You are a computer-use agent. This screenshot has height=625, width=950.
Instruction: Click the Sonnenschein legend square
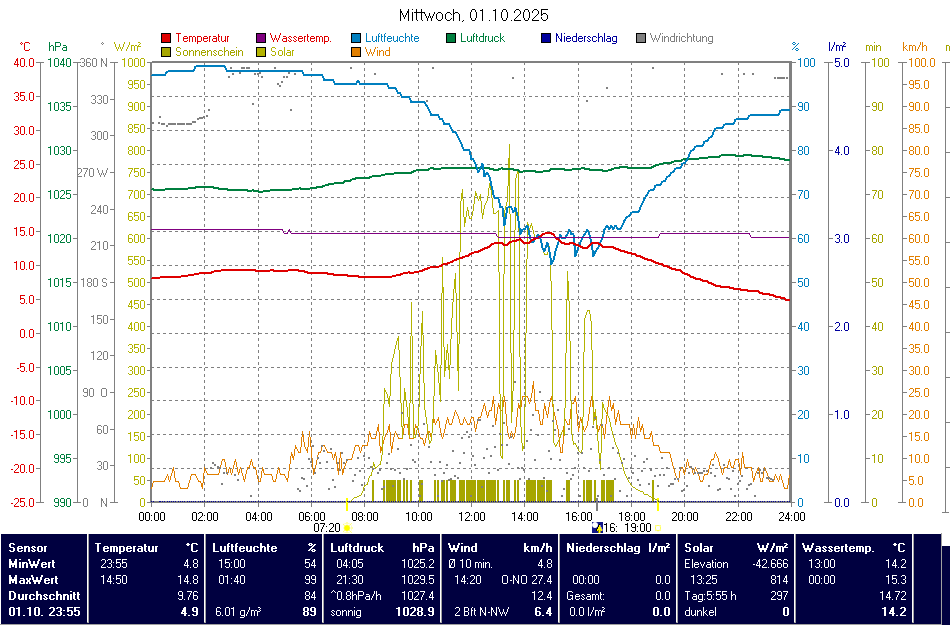(x=166, y=51)
